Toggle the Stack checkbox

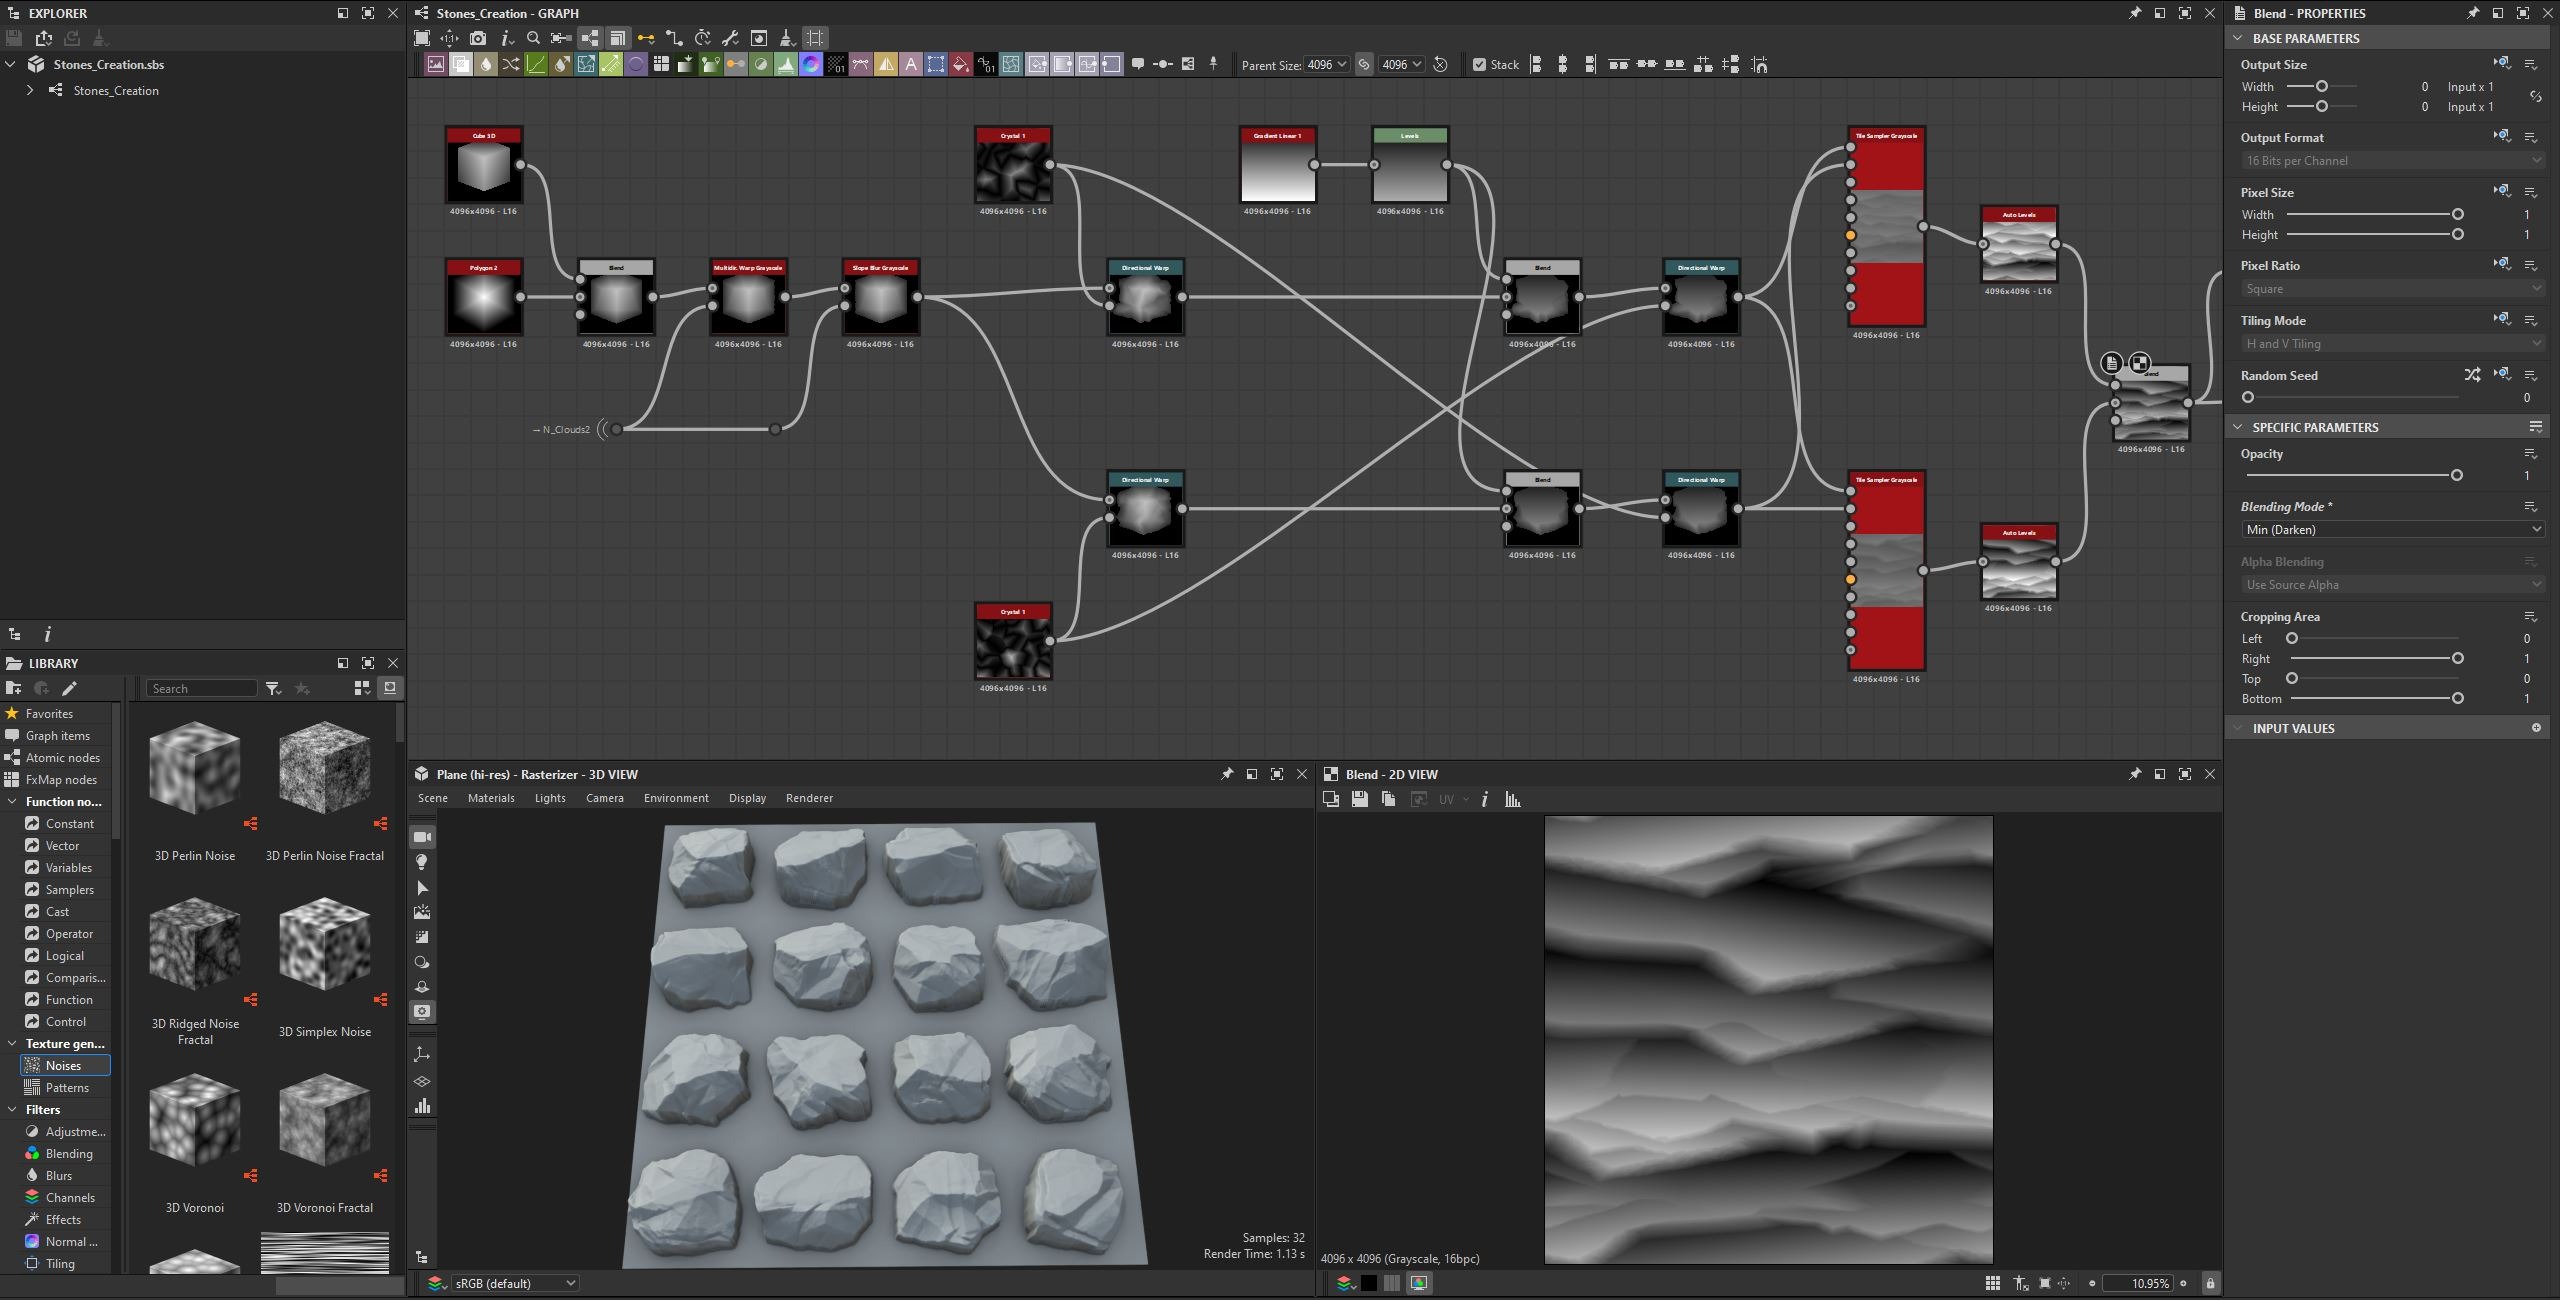point(1479,65)
